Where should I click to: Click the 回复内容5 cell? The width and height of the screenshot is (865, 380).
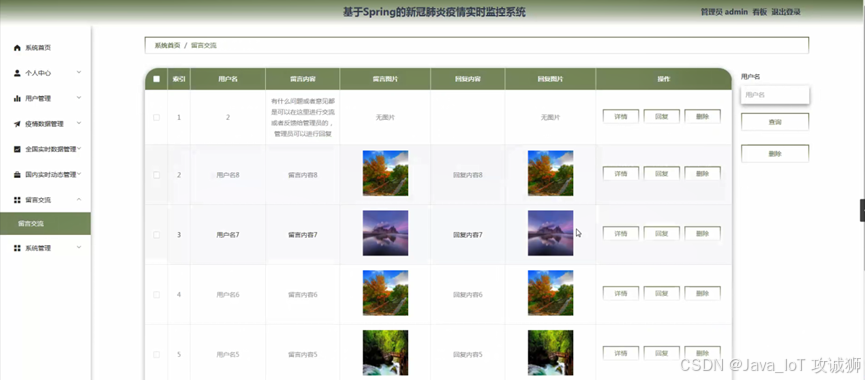(467, 354)
